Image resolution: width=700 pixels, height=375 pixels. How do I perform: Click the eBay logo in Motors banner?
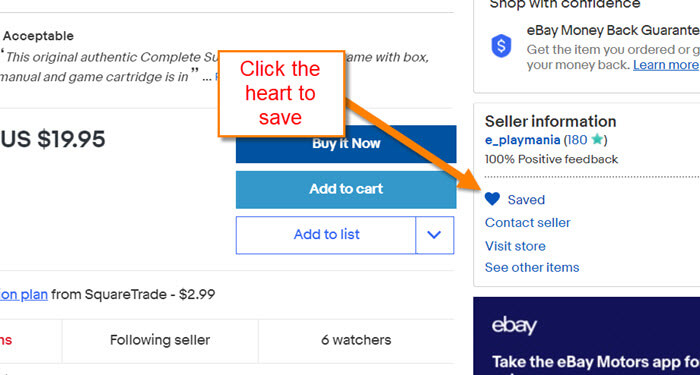pyautogui.click(x=514, y=326)
